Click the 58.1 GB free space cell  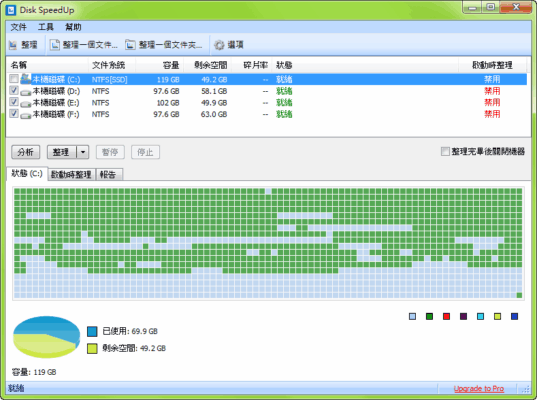[214, 91]
